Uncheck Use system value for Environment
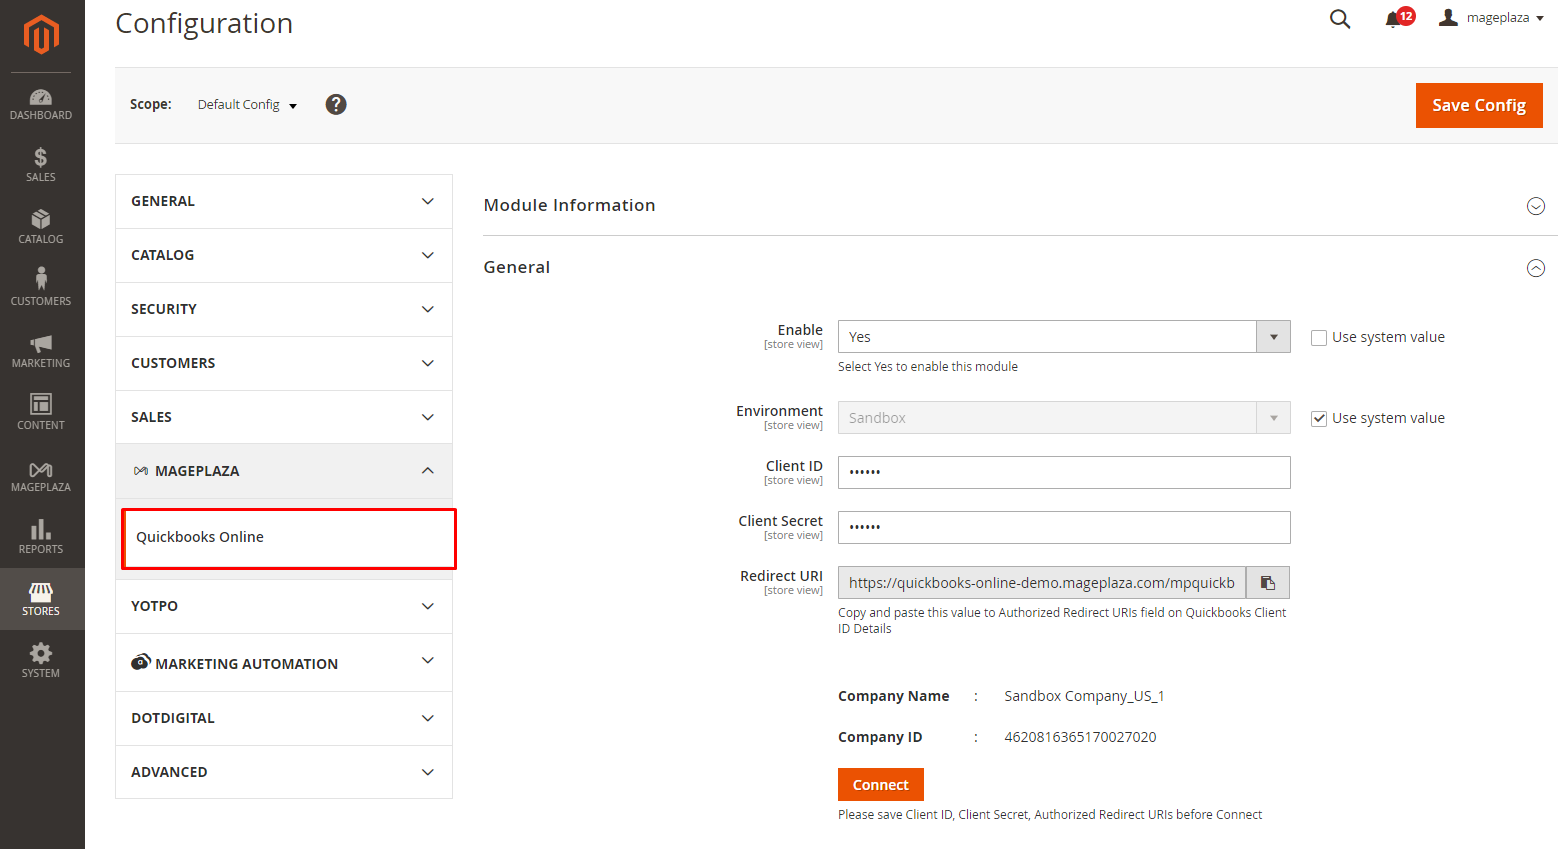This screenshot has height=849, width=1567. [1319, 419]
